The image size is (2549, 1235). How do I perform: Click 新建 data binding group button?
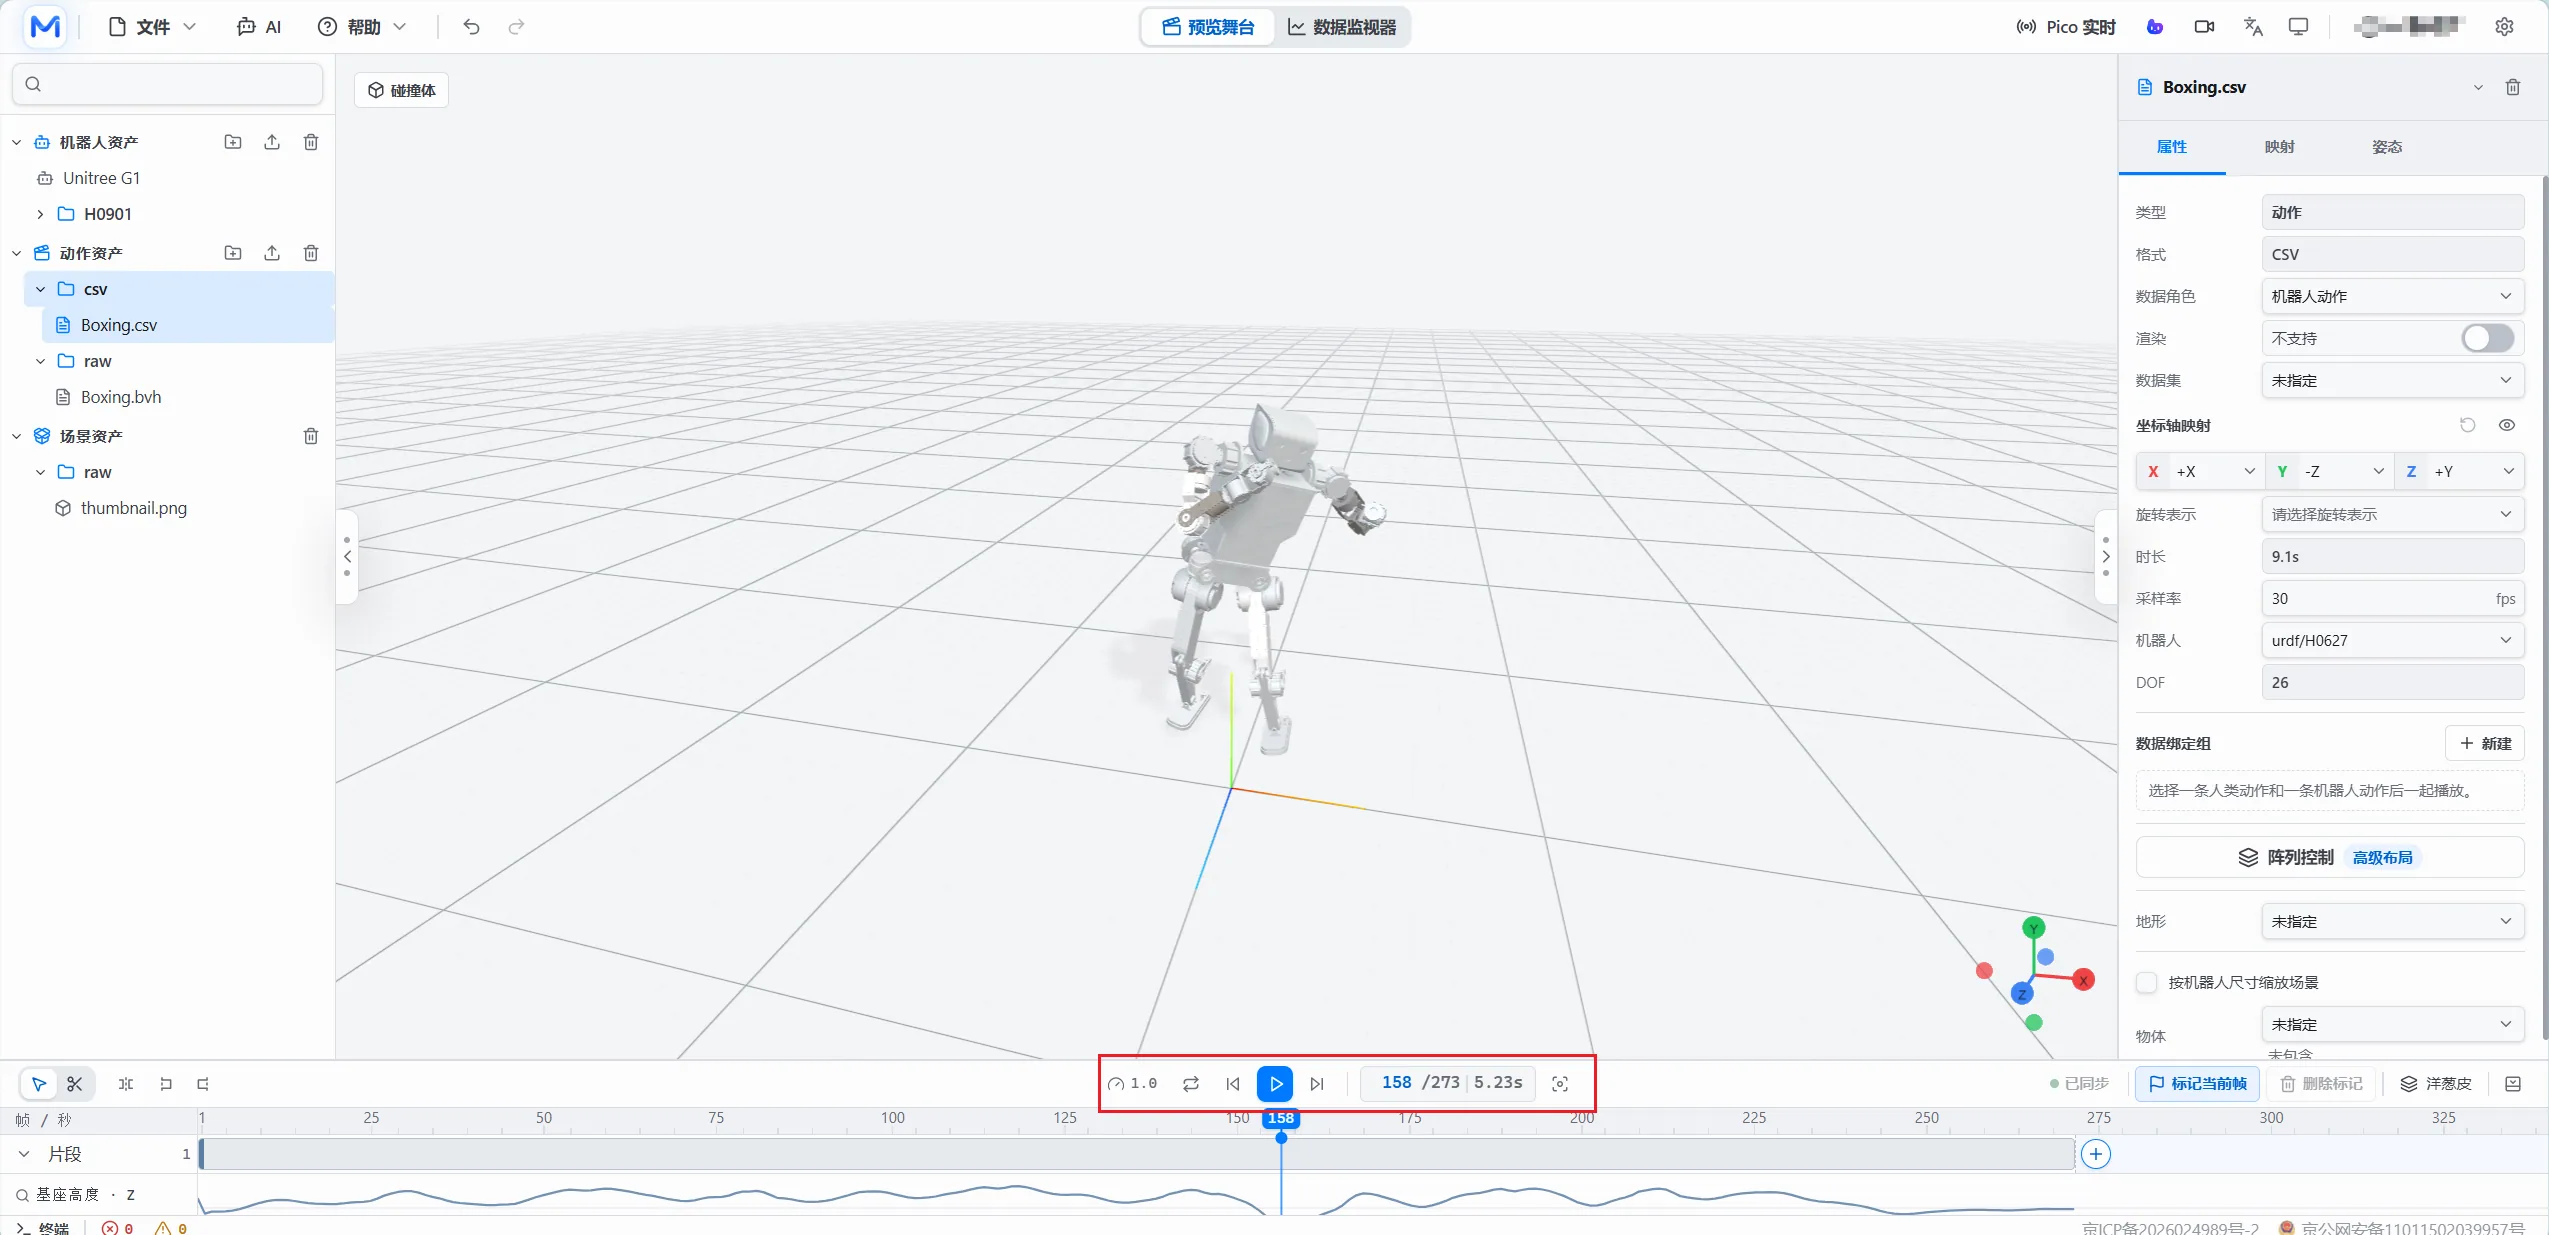(x=2485, y=743)
